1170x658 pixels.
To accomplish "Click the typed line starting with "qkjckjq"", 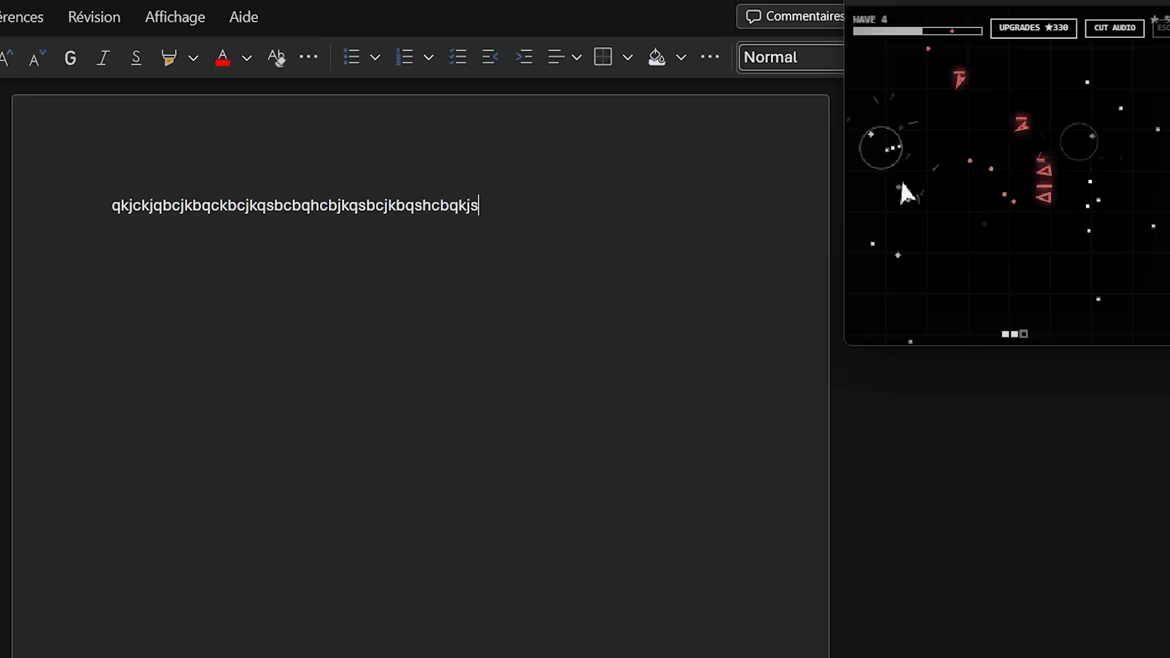I will [295, 205].
